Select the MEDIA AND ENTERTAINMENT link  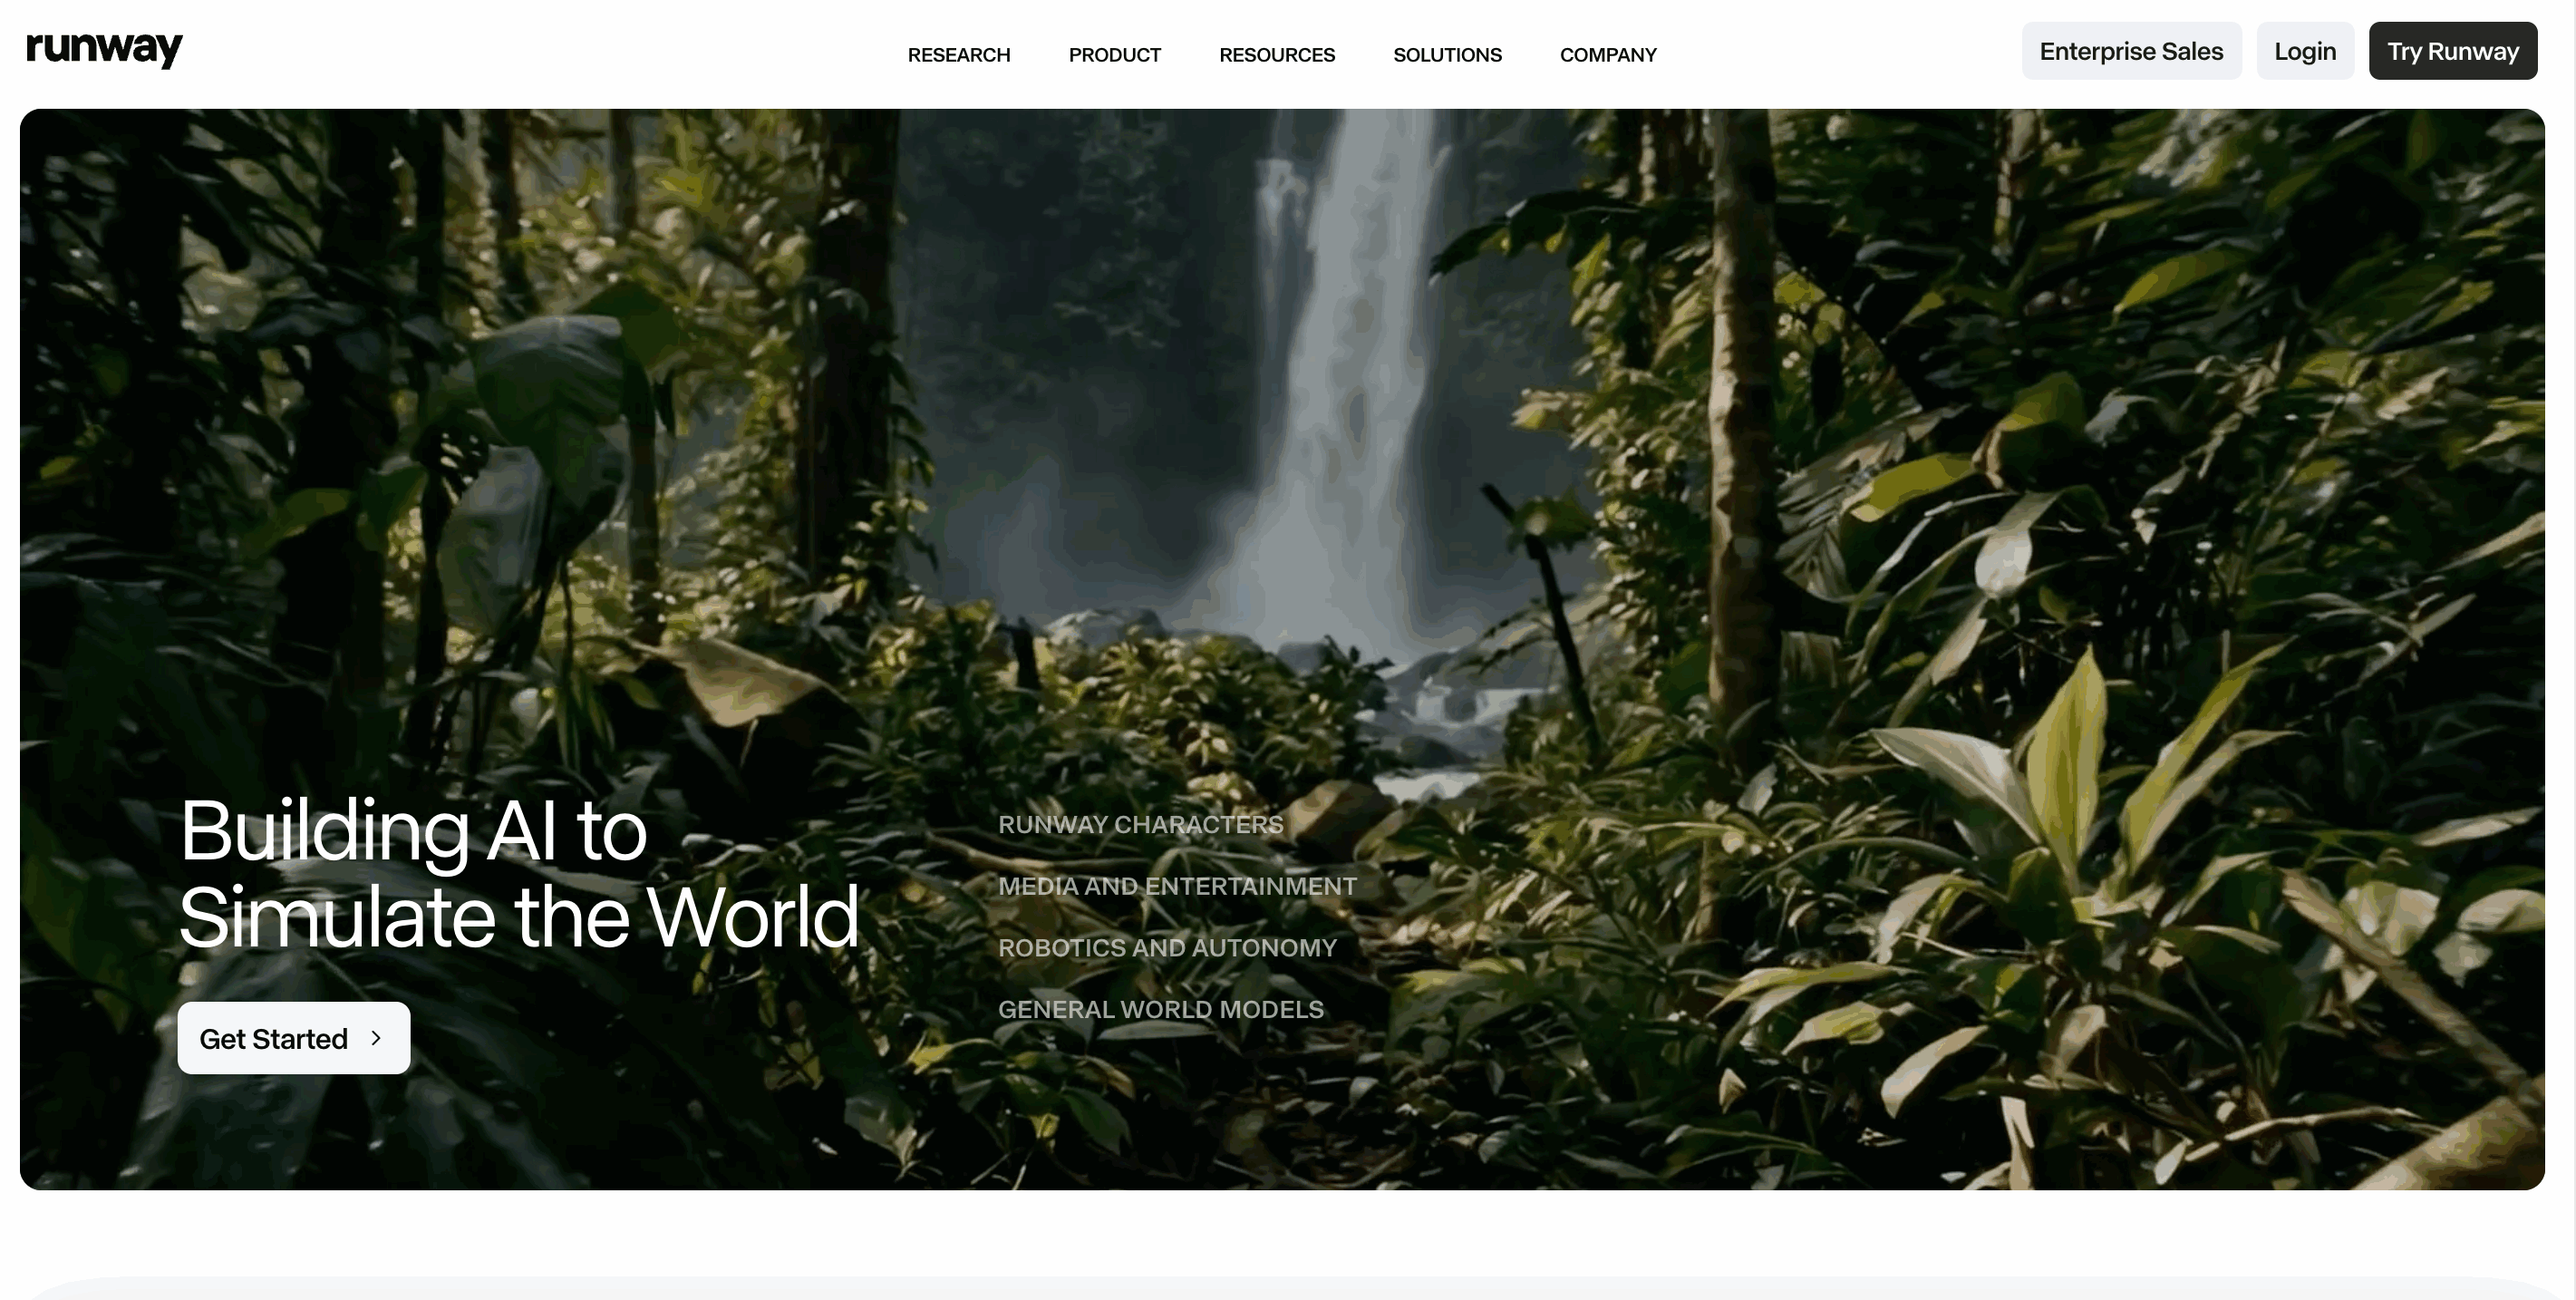pos(1177,887)
